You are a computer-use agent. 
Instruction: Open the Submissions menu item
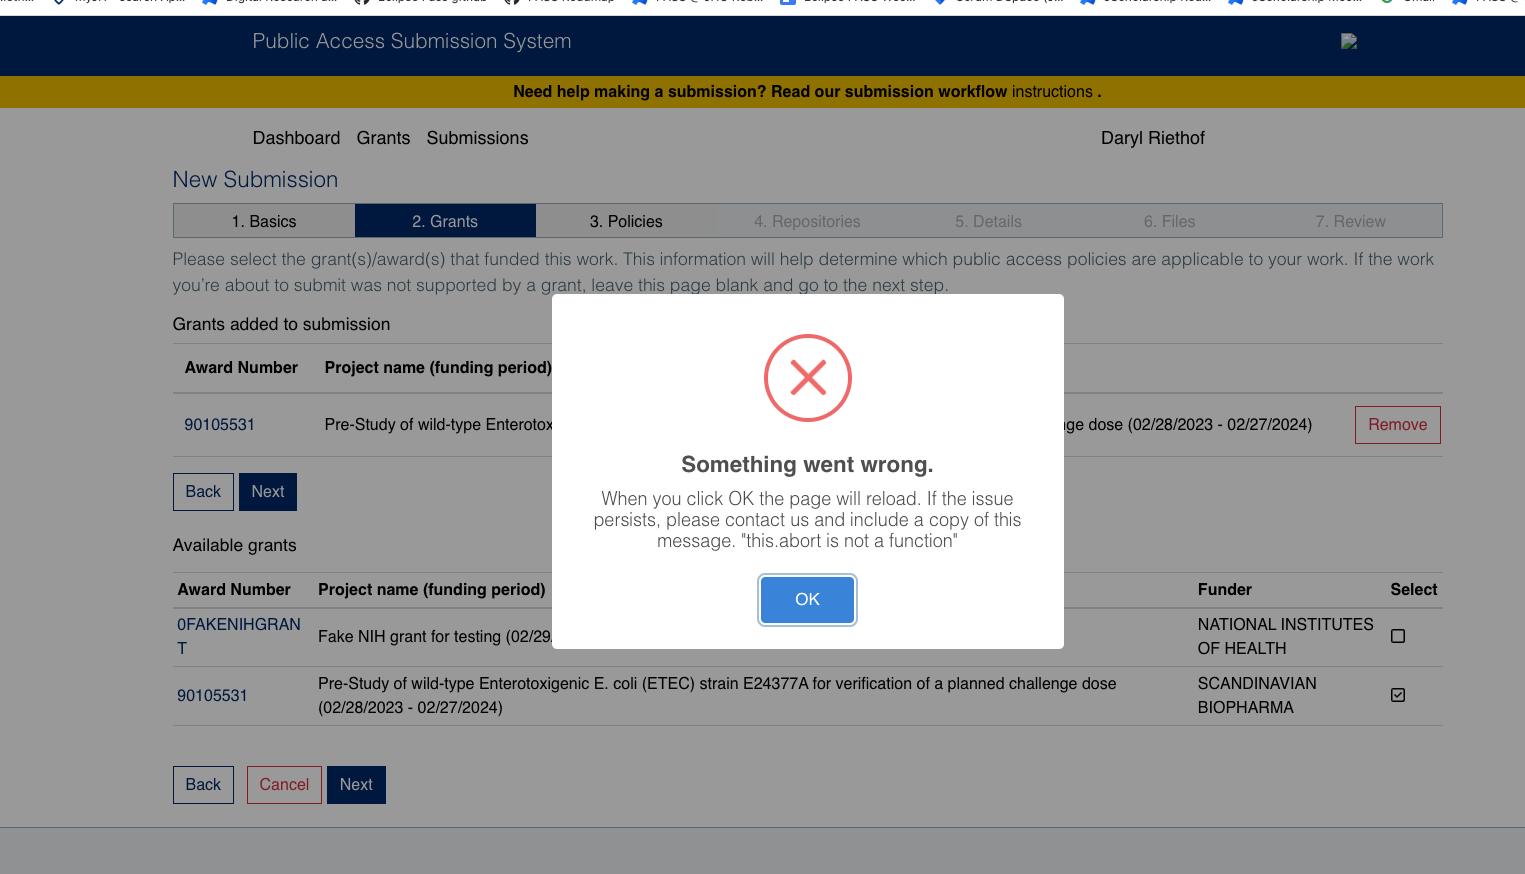pyautogui.click(x=477, y=138)
